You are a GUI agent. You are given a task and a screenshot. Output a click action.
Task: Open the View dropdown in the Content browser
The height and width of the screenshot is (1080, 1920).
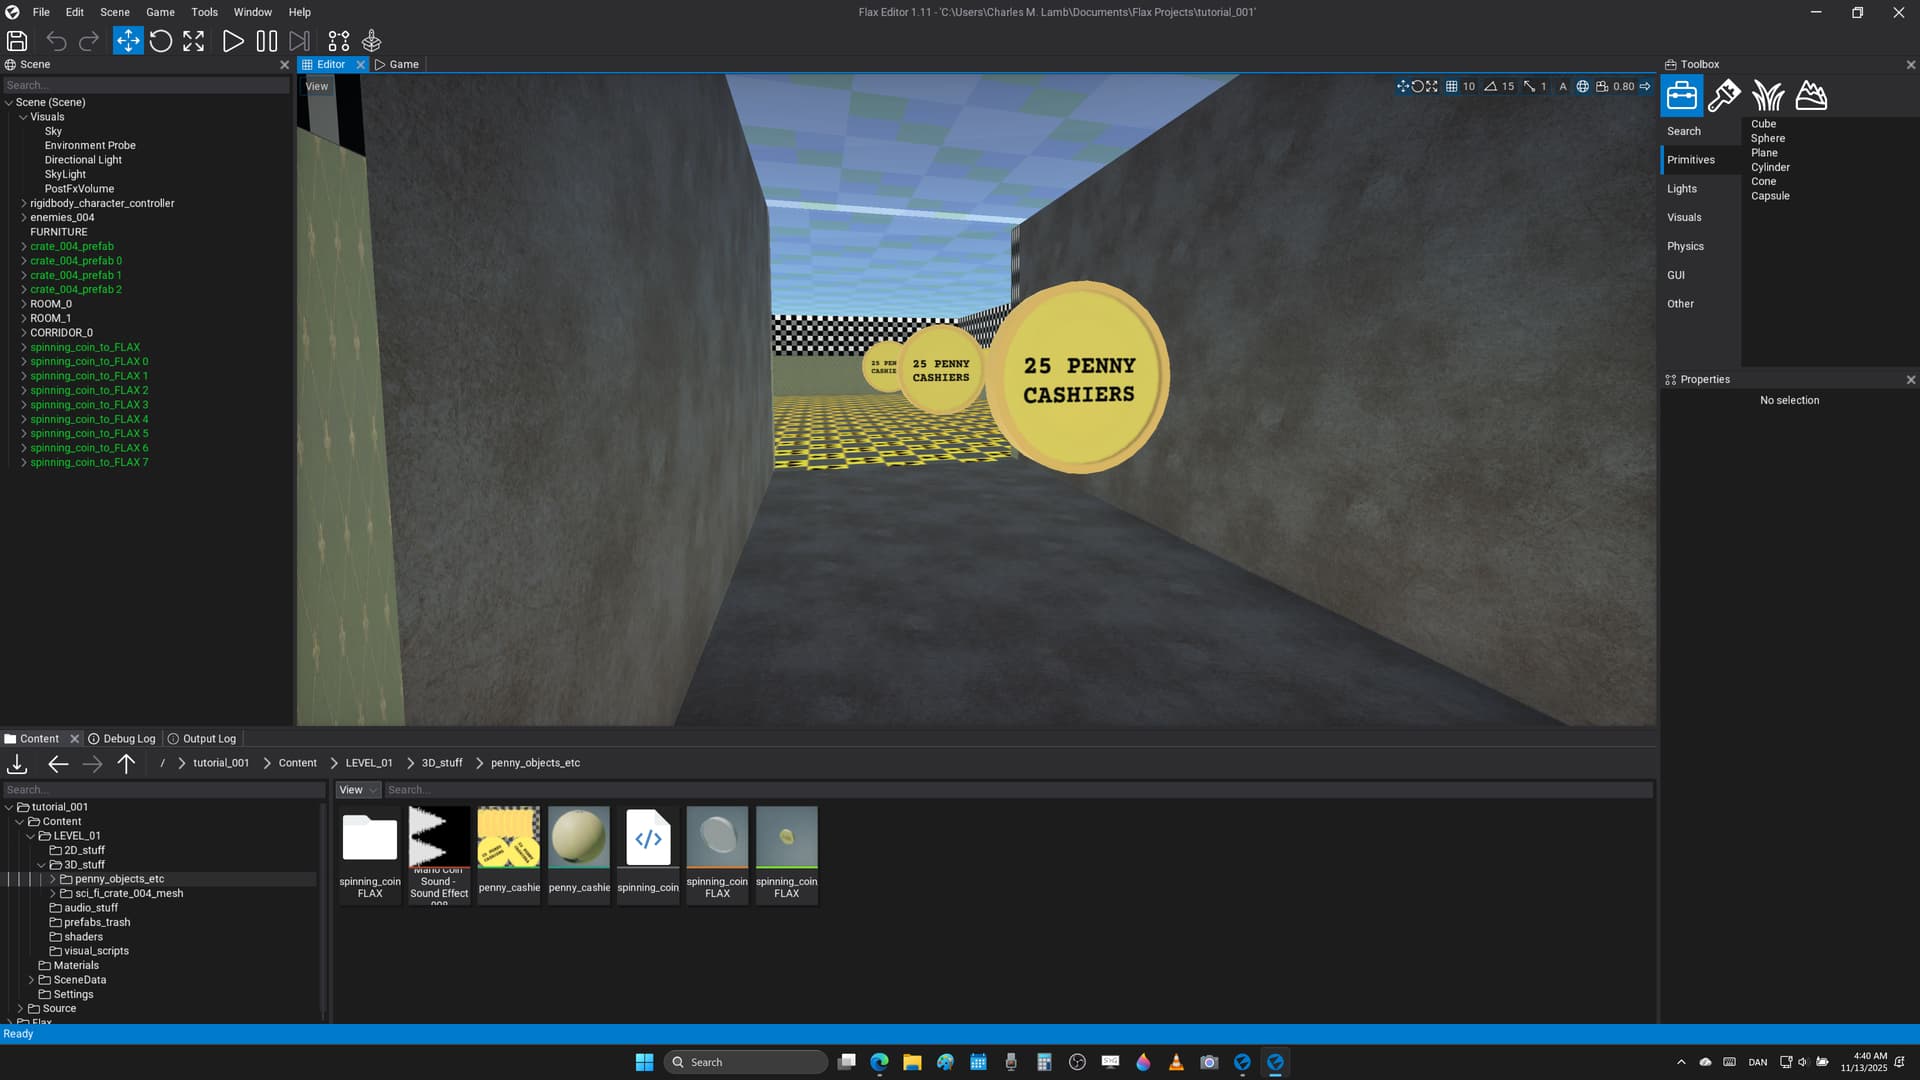358,790
